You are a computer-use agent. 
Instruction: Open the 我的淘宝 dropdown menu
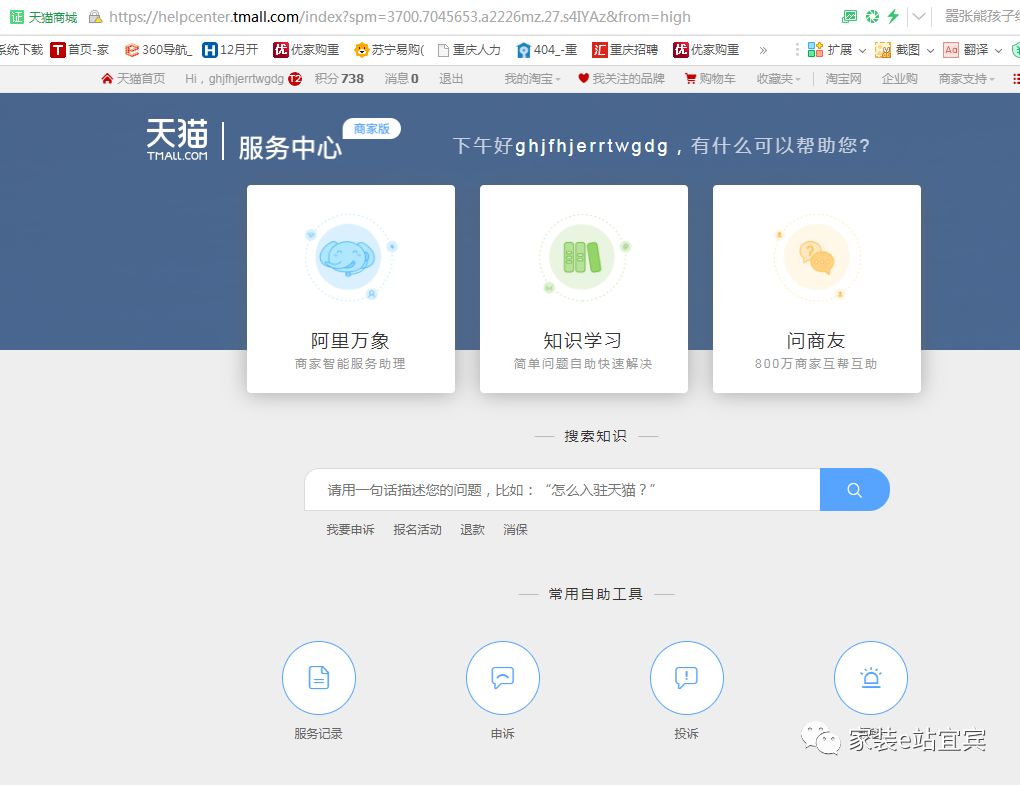pyautogui.click(x=532, y=79)
